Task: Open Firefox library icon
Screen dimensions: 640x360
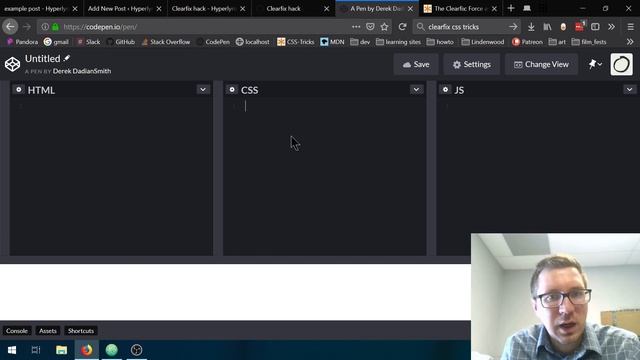Action: [547, 27]
